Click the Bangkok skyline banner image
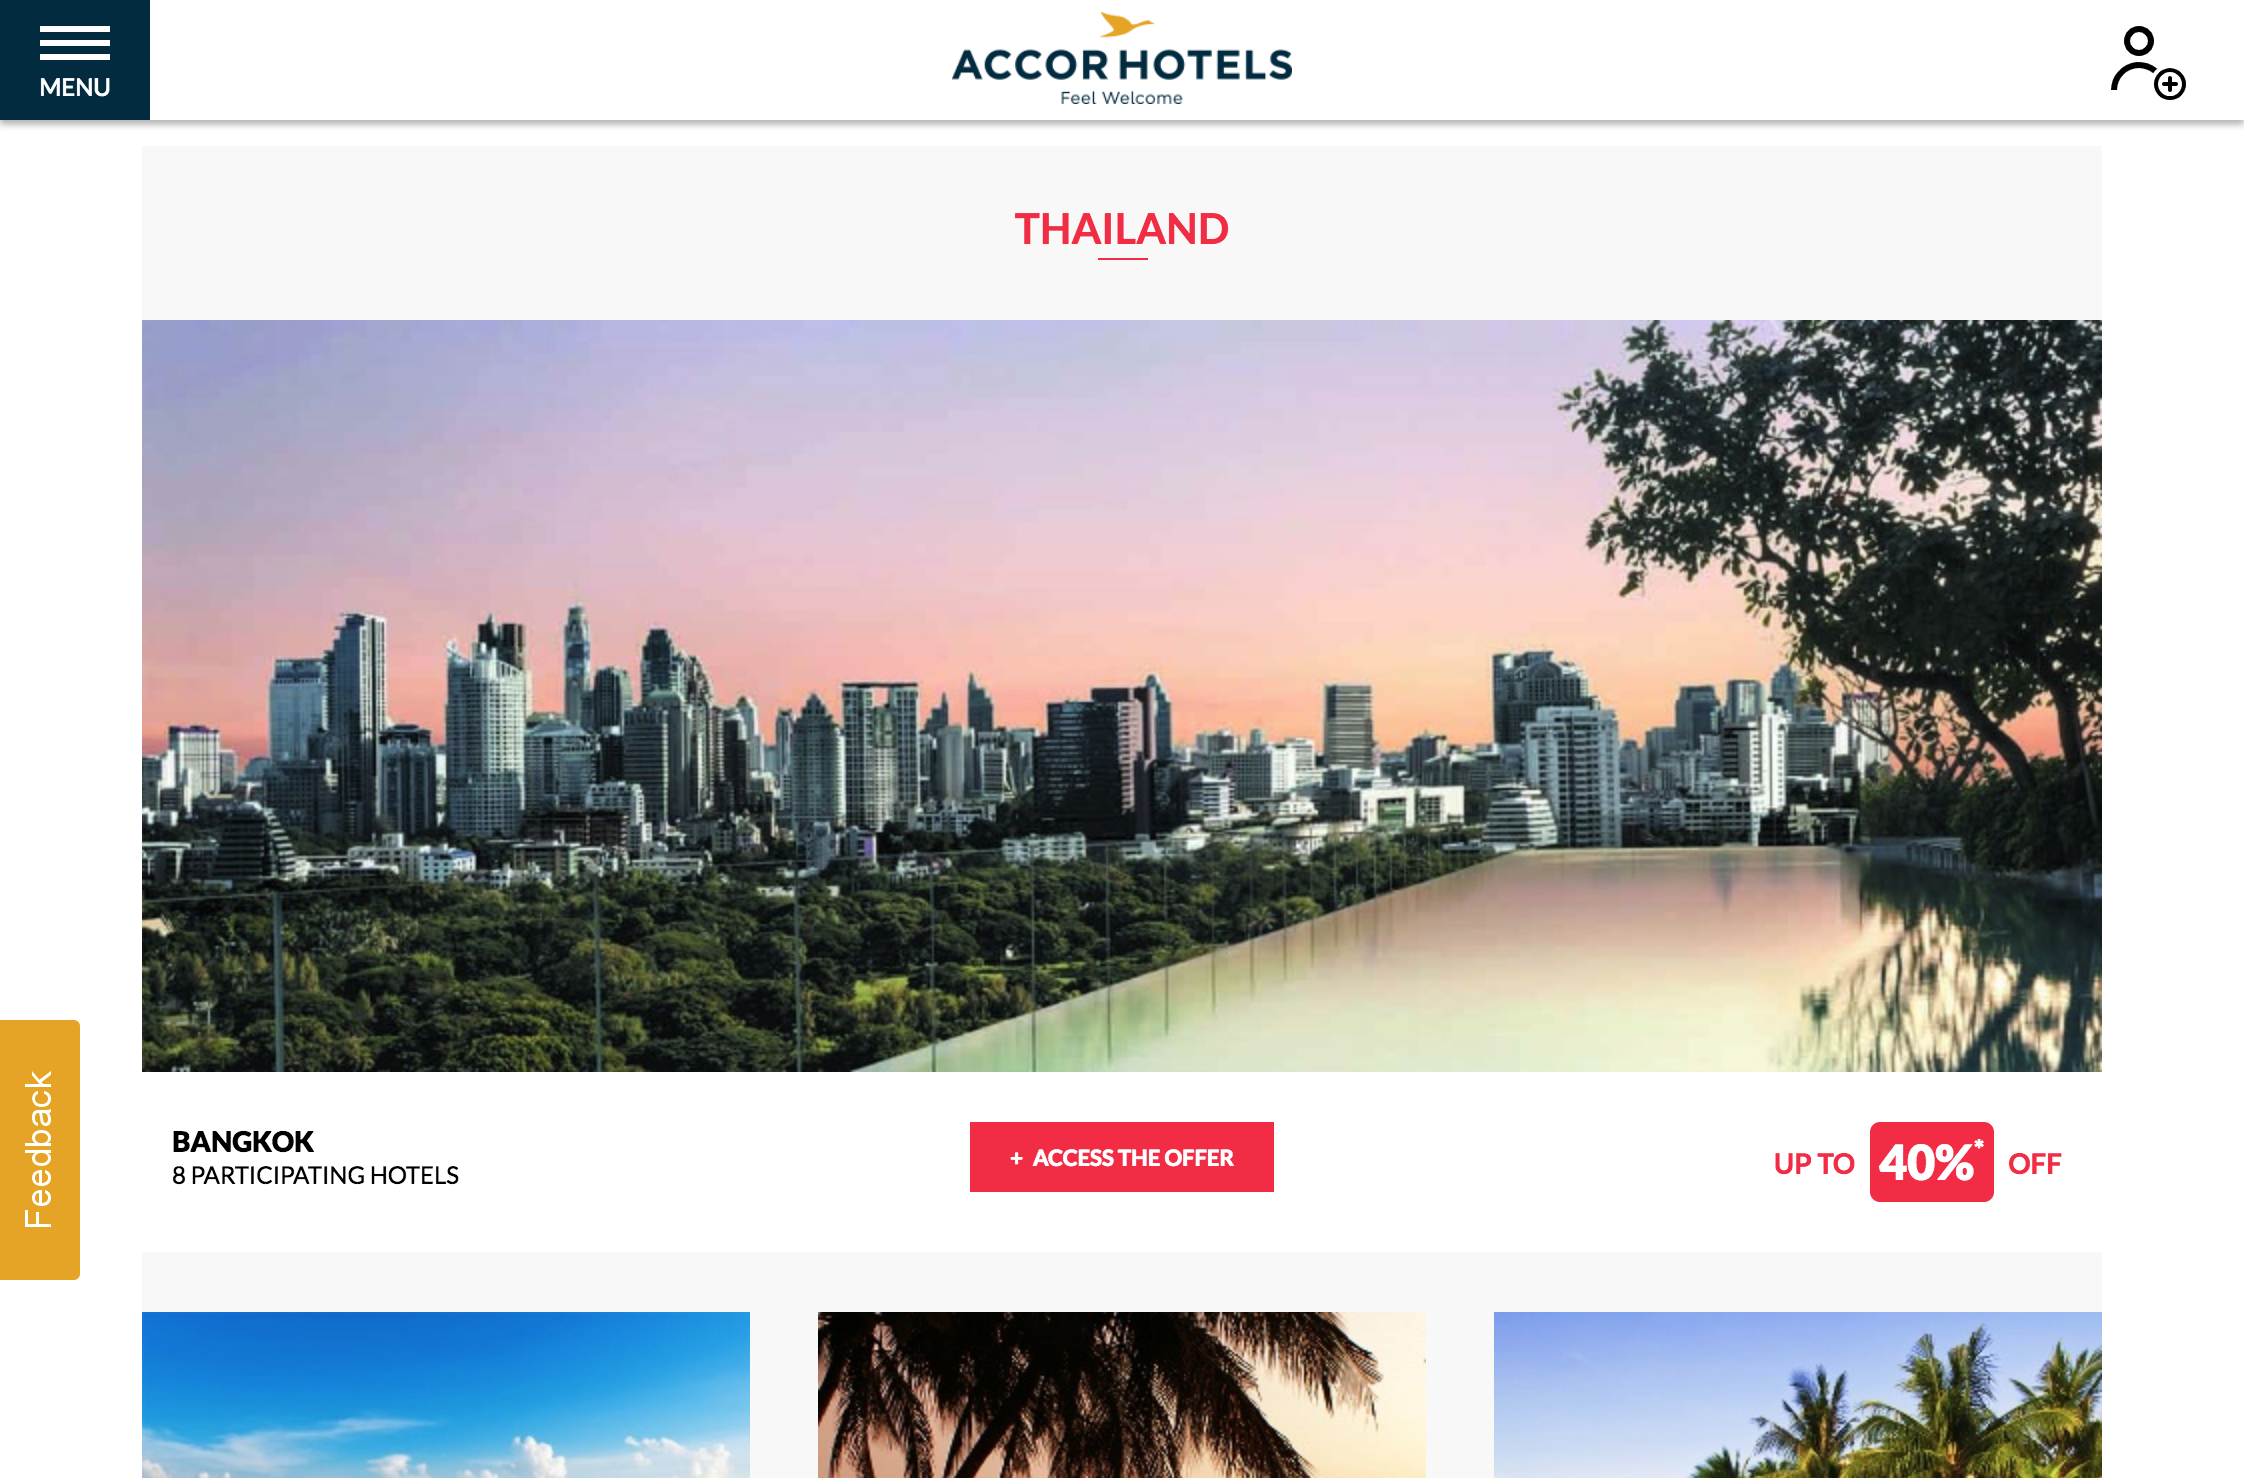The image size is (2244, 1478). [x=1122, y=696]
